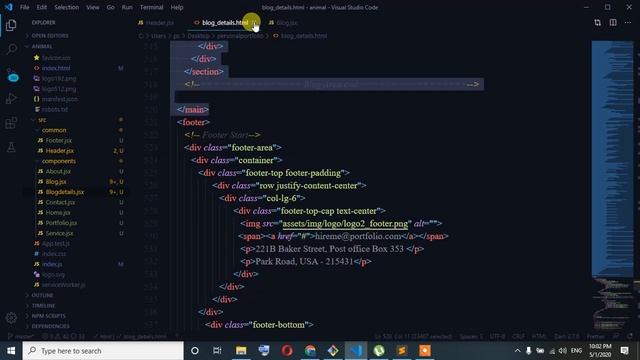Click the minimap code overview
This screenshot has height=360, width=640.
613,184
